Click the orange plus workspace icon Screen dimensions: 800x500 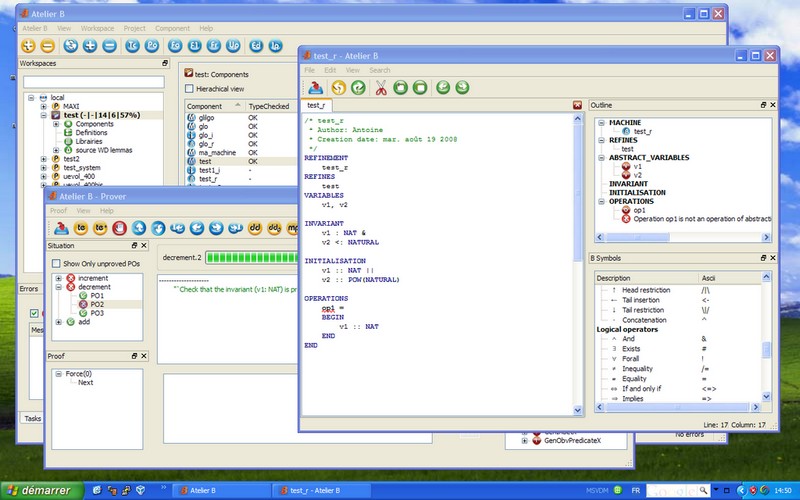click(28, 46)
